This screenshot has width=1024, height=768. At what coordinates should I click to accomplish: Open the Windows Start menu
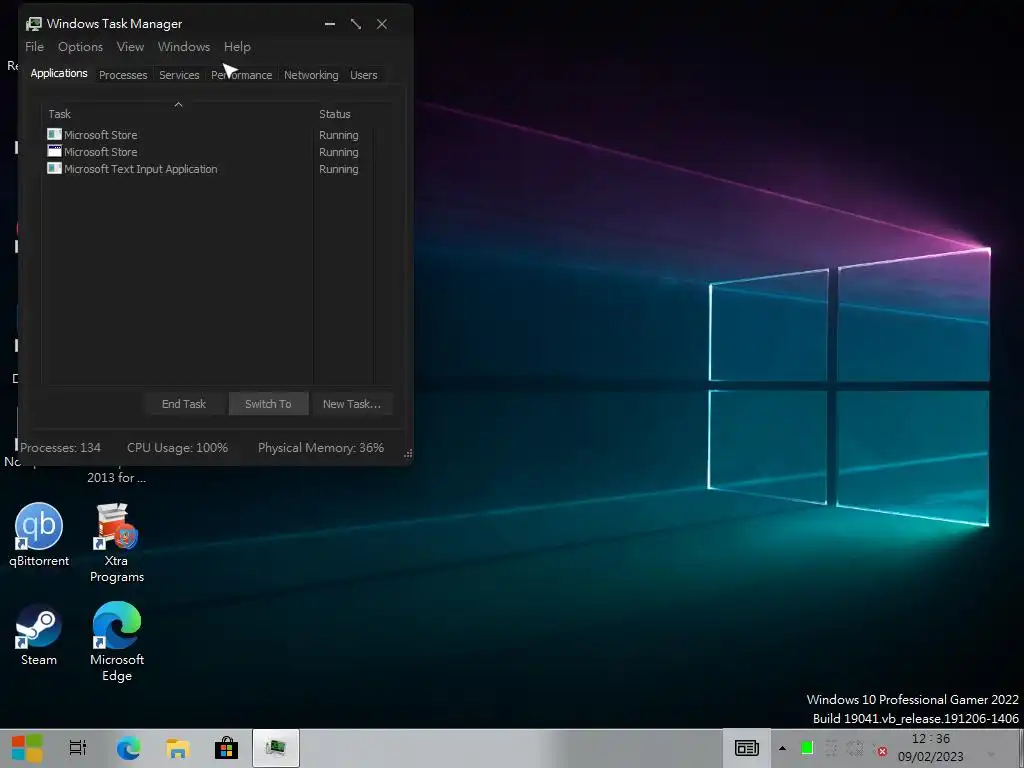27,748
